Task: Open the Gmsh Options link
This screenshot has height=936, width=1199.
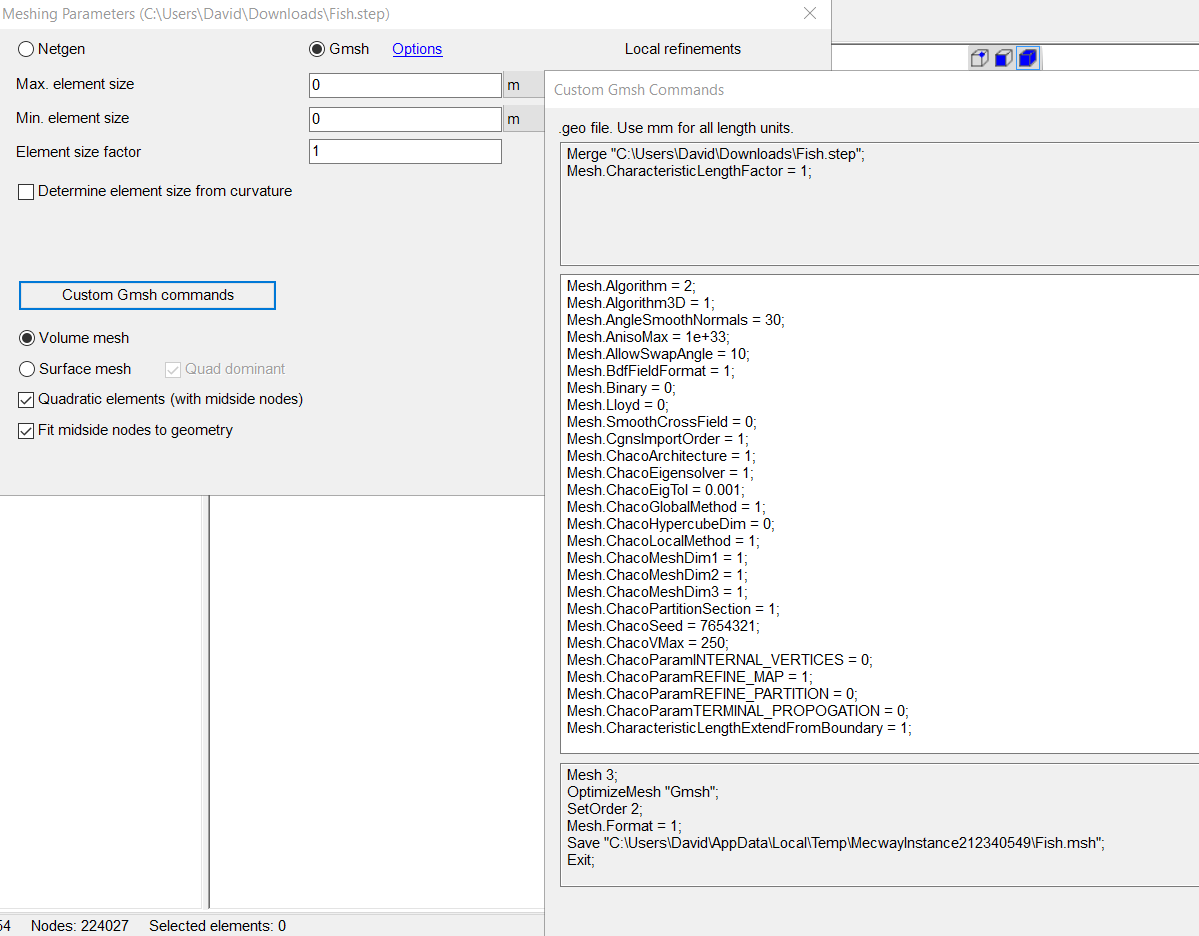Action: (x=417, y=49)
